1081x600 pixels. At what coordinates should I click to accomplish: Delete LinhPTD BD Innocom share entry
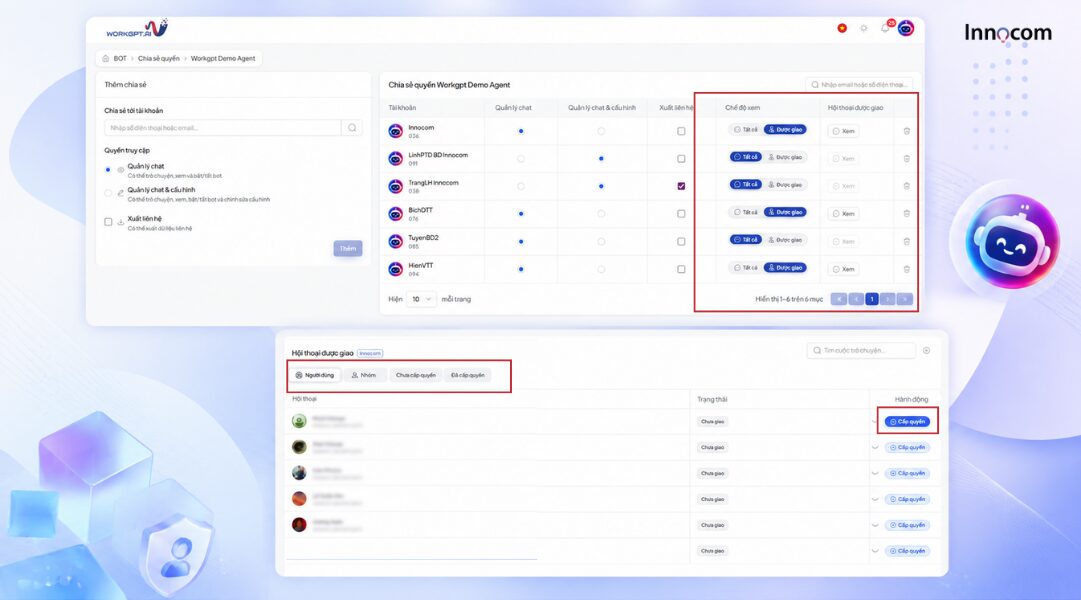click(x=907, y=159)
